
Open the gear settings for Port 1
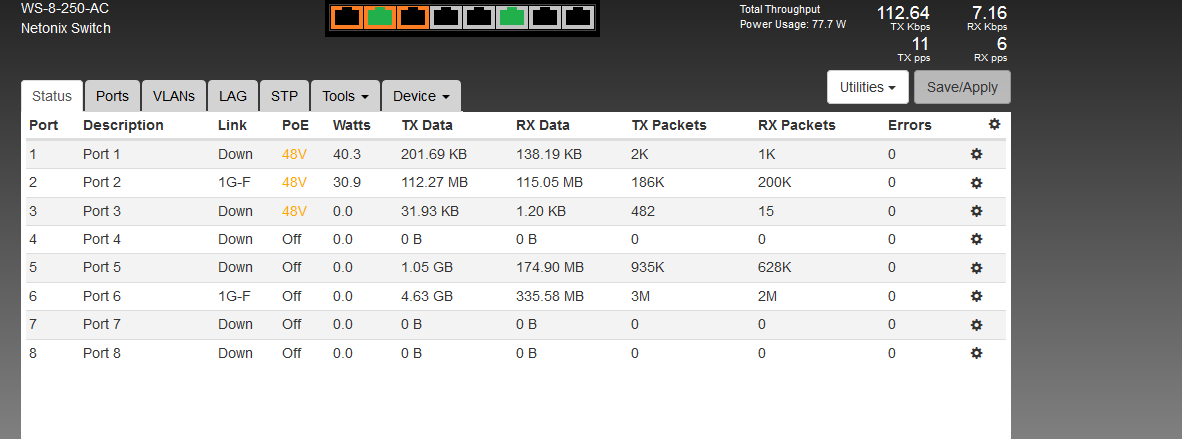[x=976, y=154]
